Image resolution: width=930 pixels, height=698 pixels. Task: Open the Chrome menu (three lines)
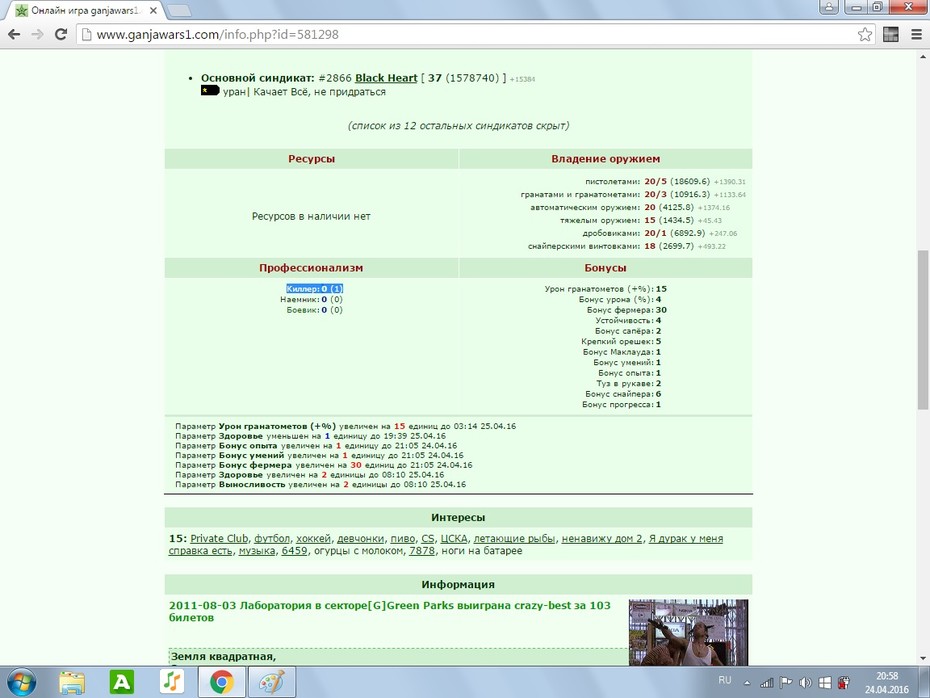click(x=916, y=34)
